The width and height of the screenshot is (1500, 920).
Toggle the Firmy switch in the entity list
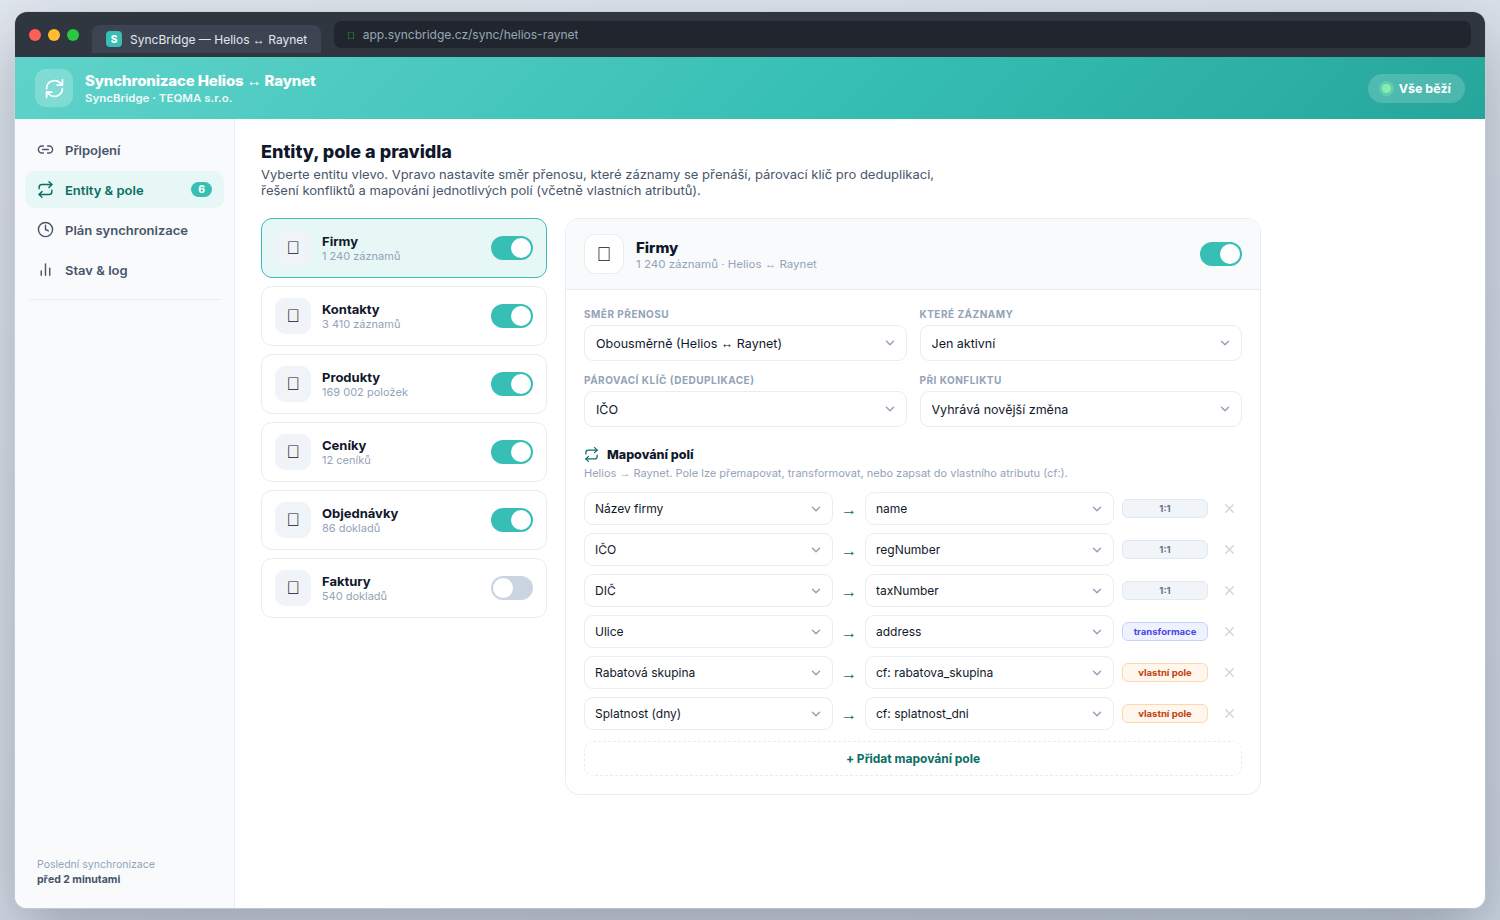tap(512, 248)
